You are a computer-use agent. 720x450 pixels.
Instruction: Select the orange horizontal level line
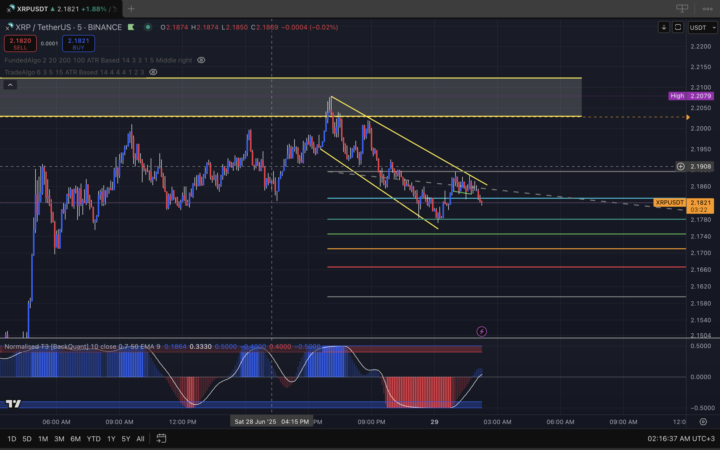[x=506, y=248]
